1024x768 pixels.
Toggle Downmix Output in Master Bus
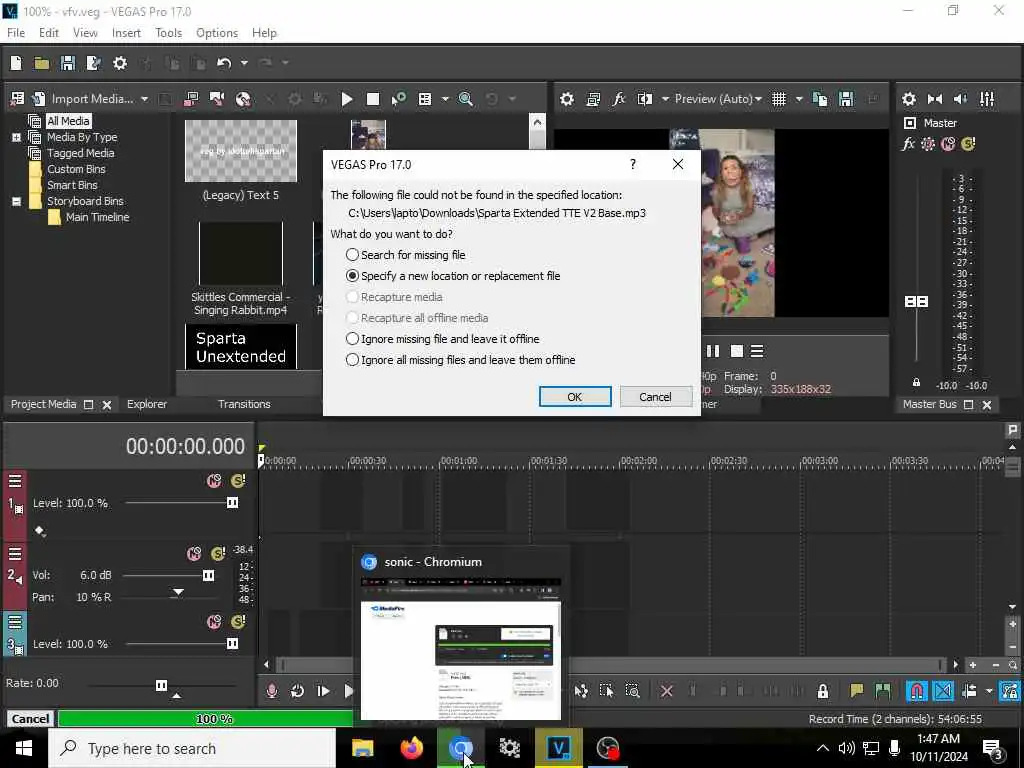(935, 99)
